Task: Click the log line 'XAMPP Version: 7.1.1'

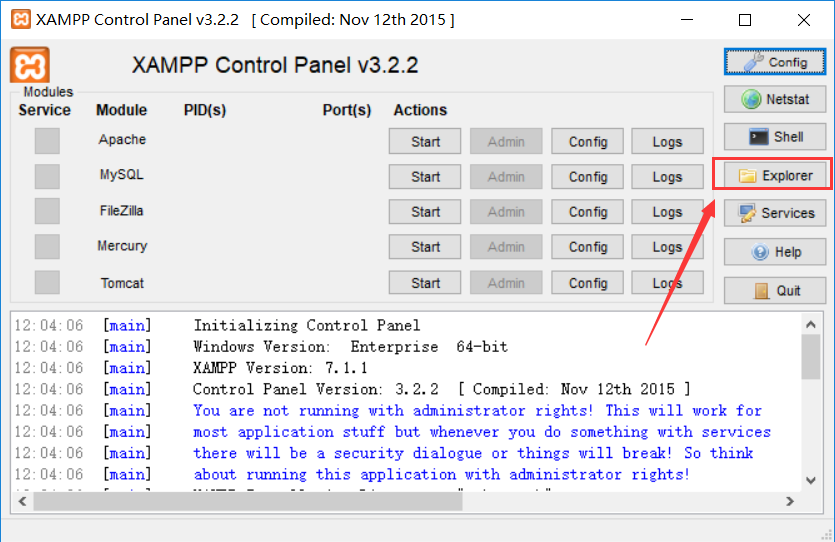Action: [280, 368]
